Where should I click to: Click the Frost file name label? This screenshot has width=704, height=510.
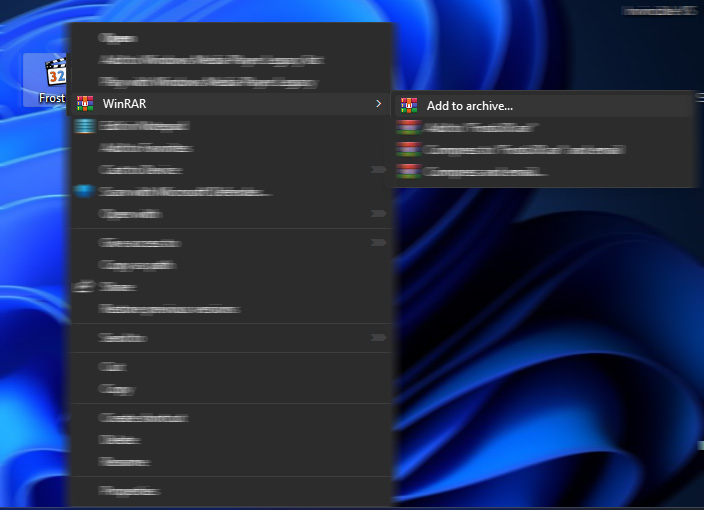[52, 98]
